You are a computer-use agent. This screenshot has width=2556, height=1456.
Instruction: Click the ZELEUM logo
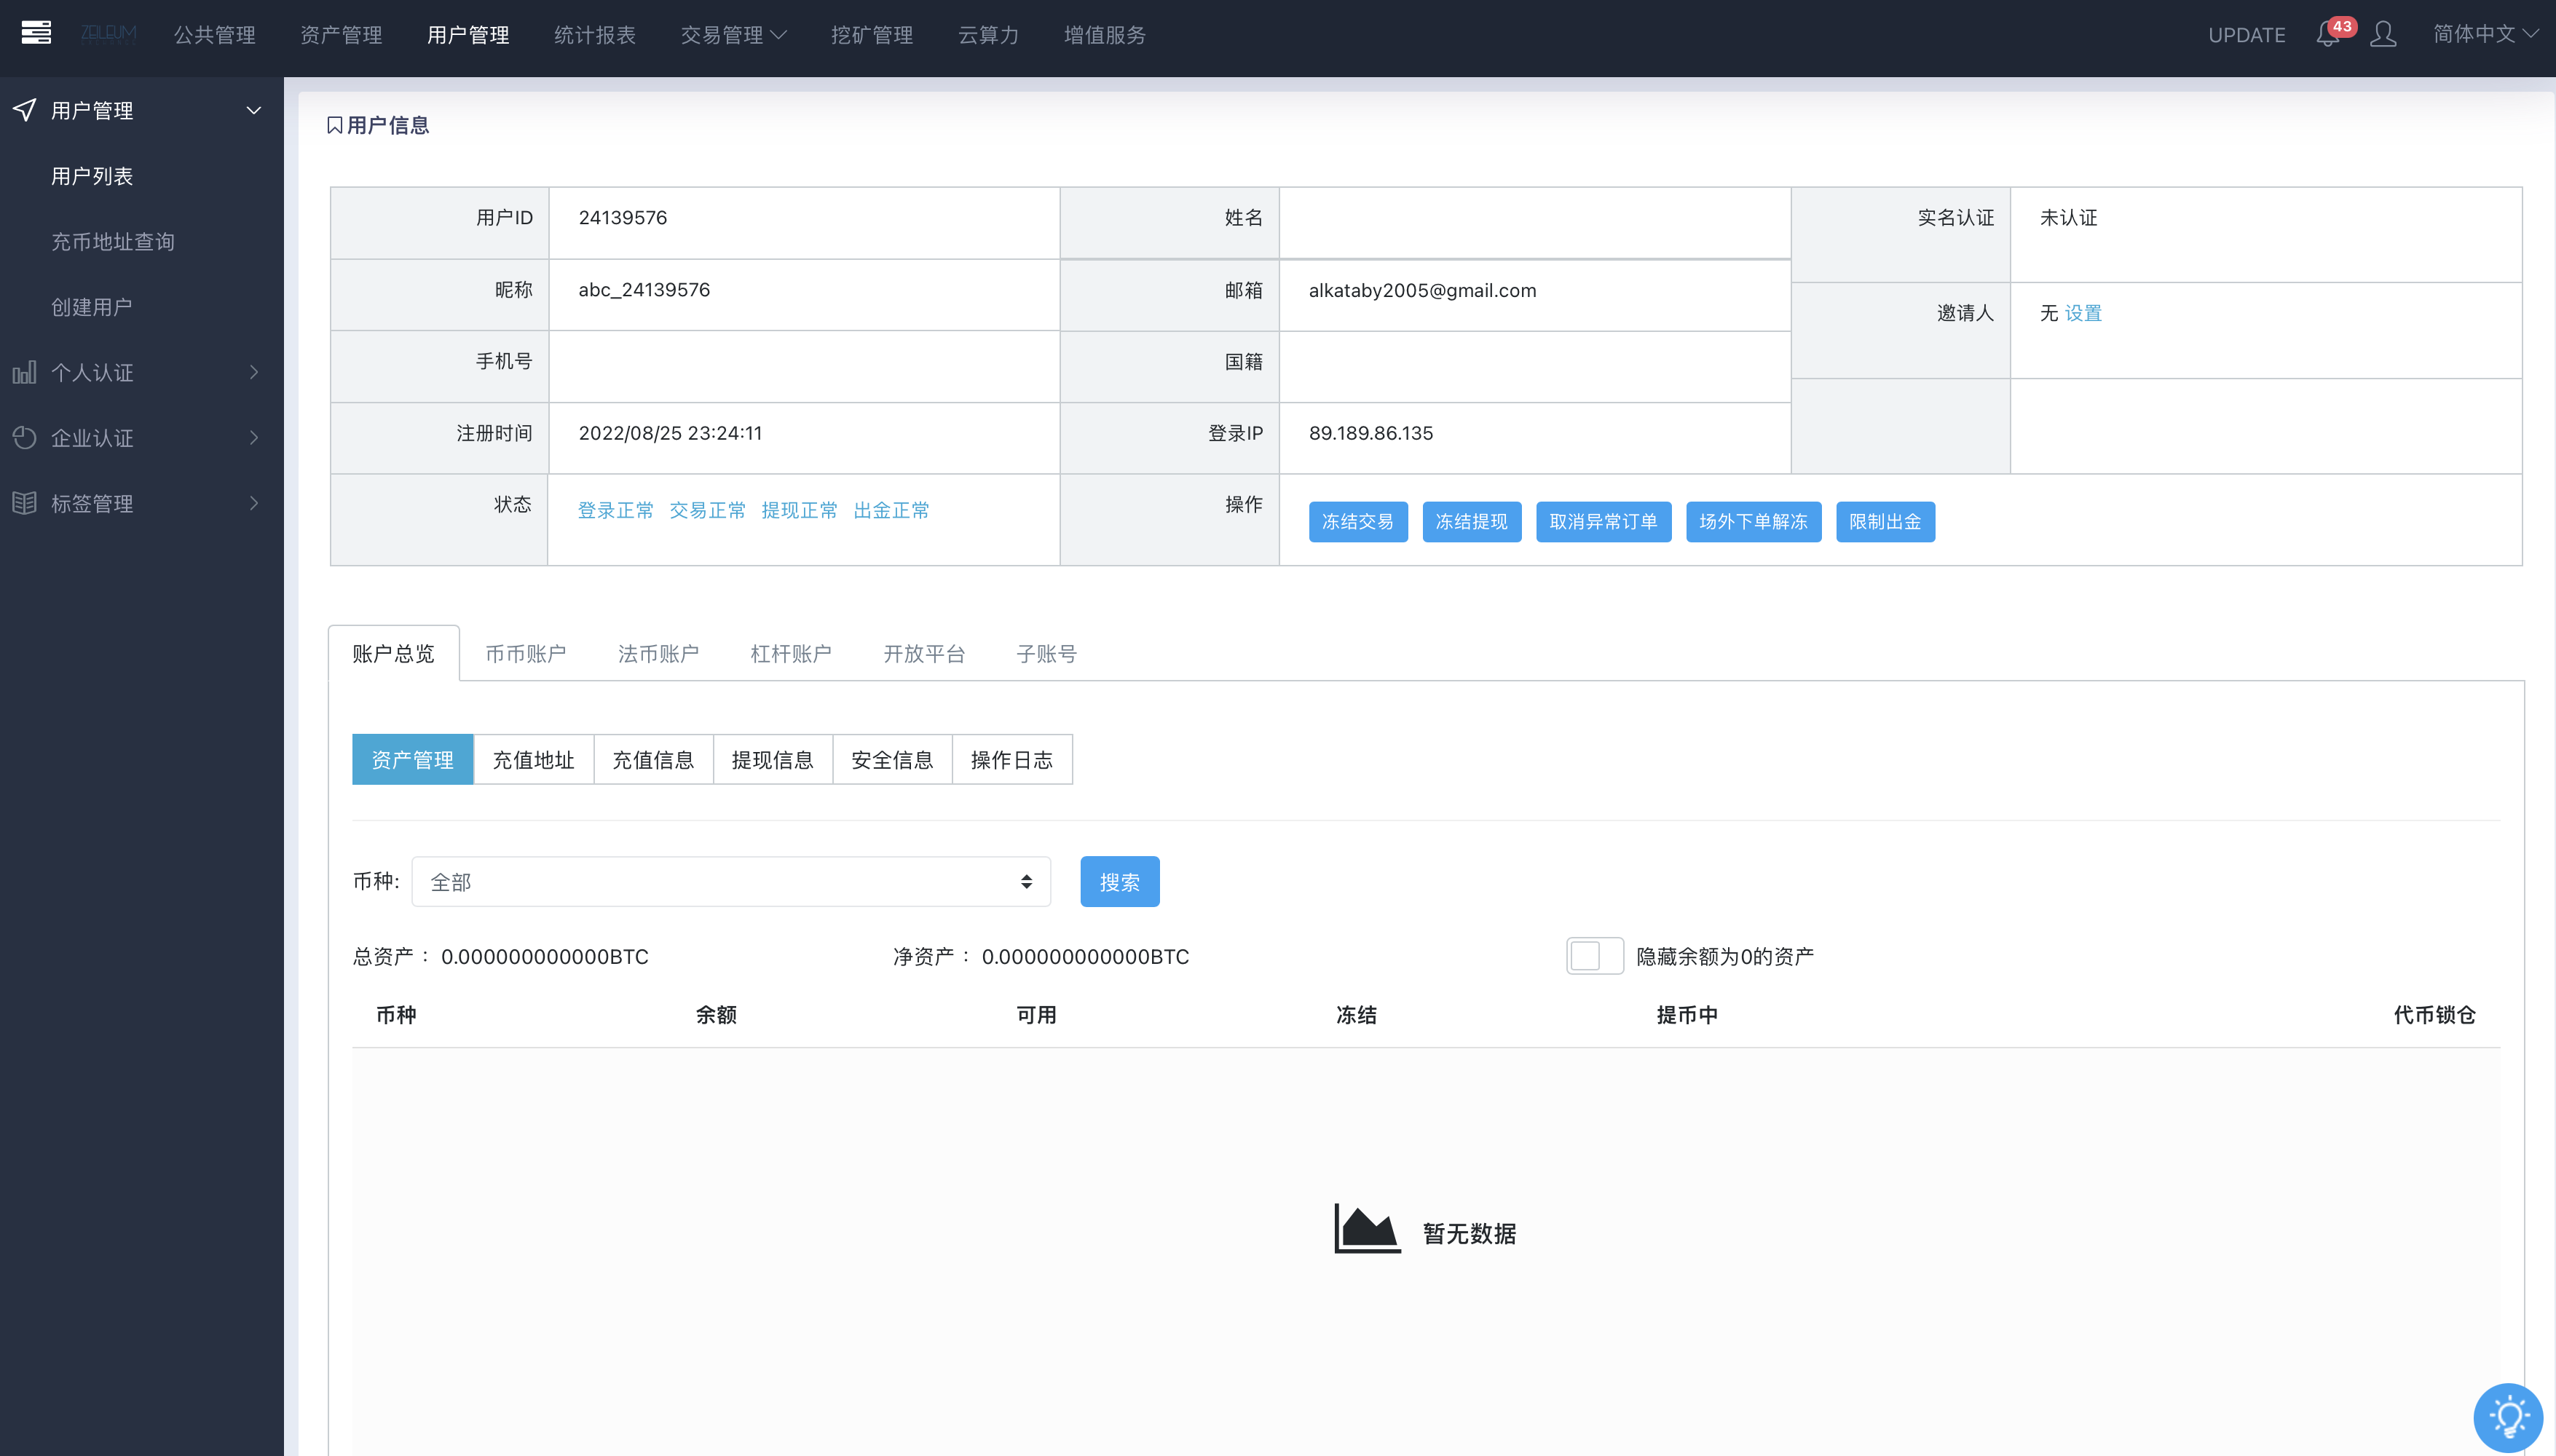click(108, 34)
